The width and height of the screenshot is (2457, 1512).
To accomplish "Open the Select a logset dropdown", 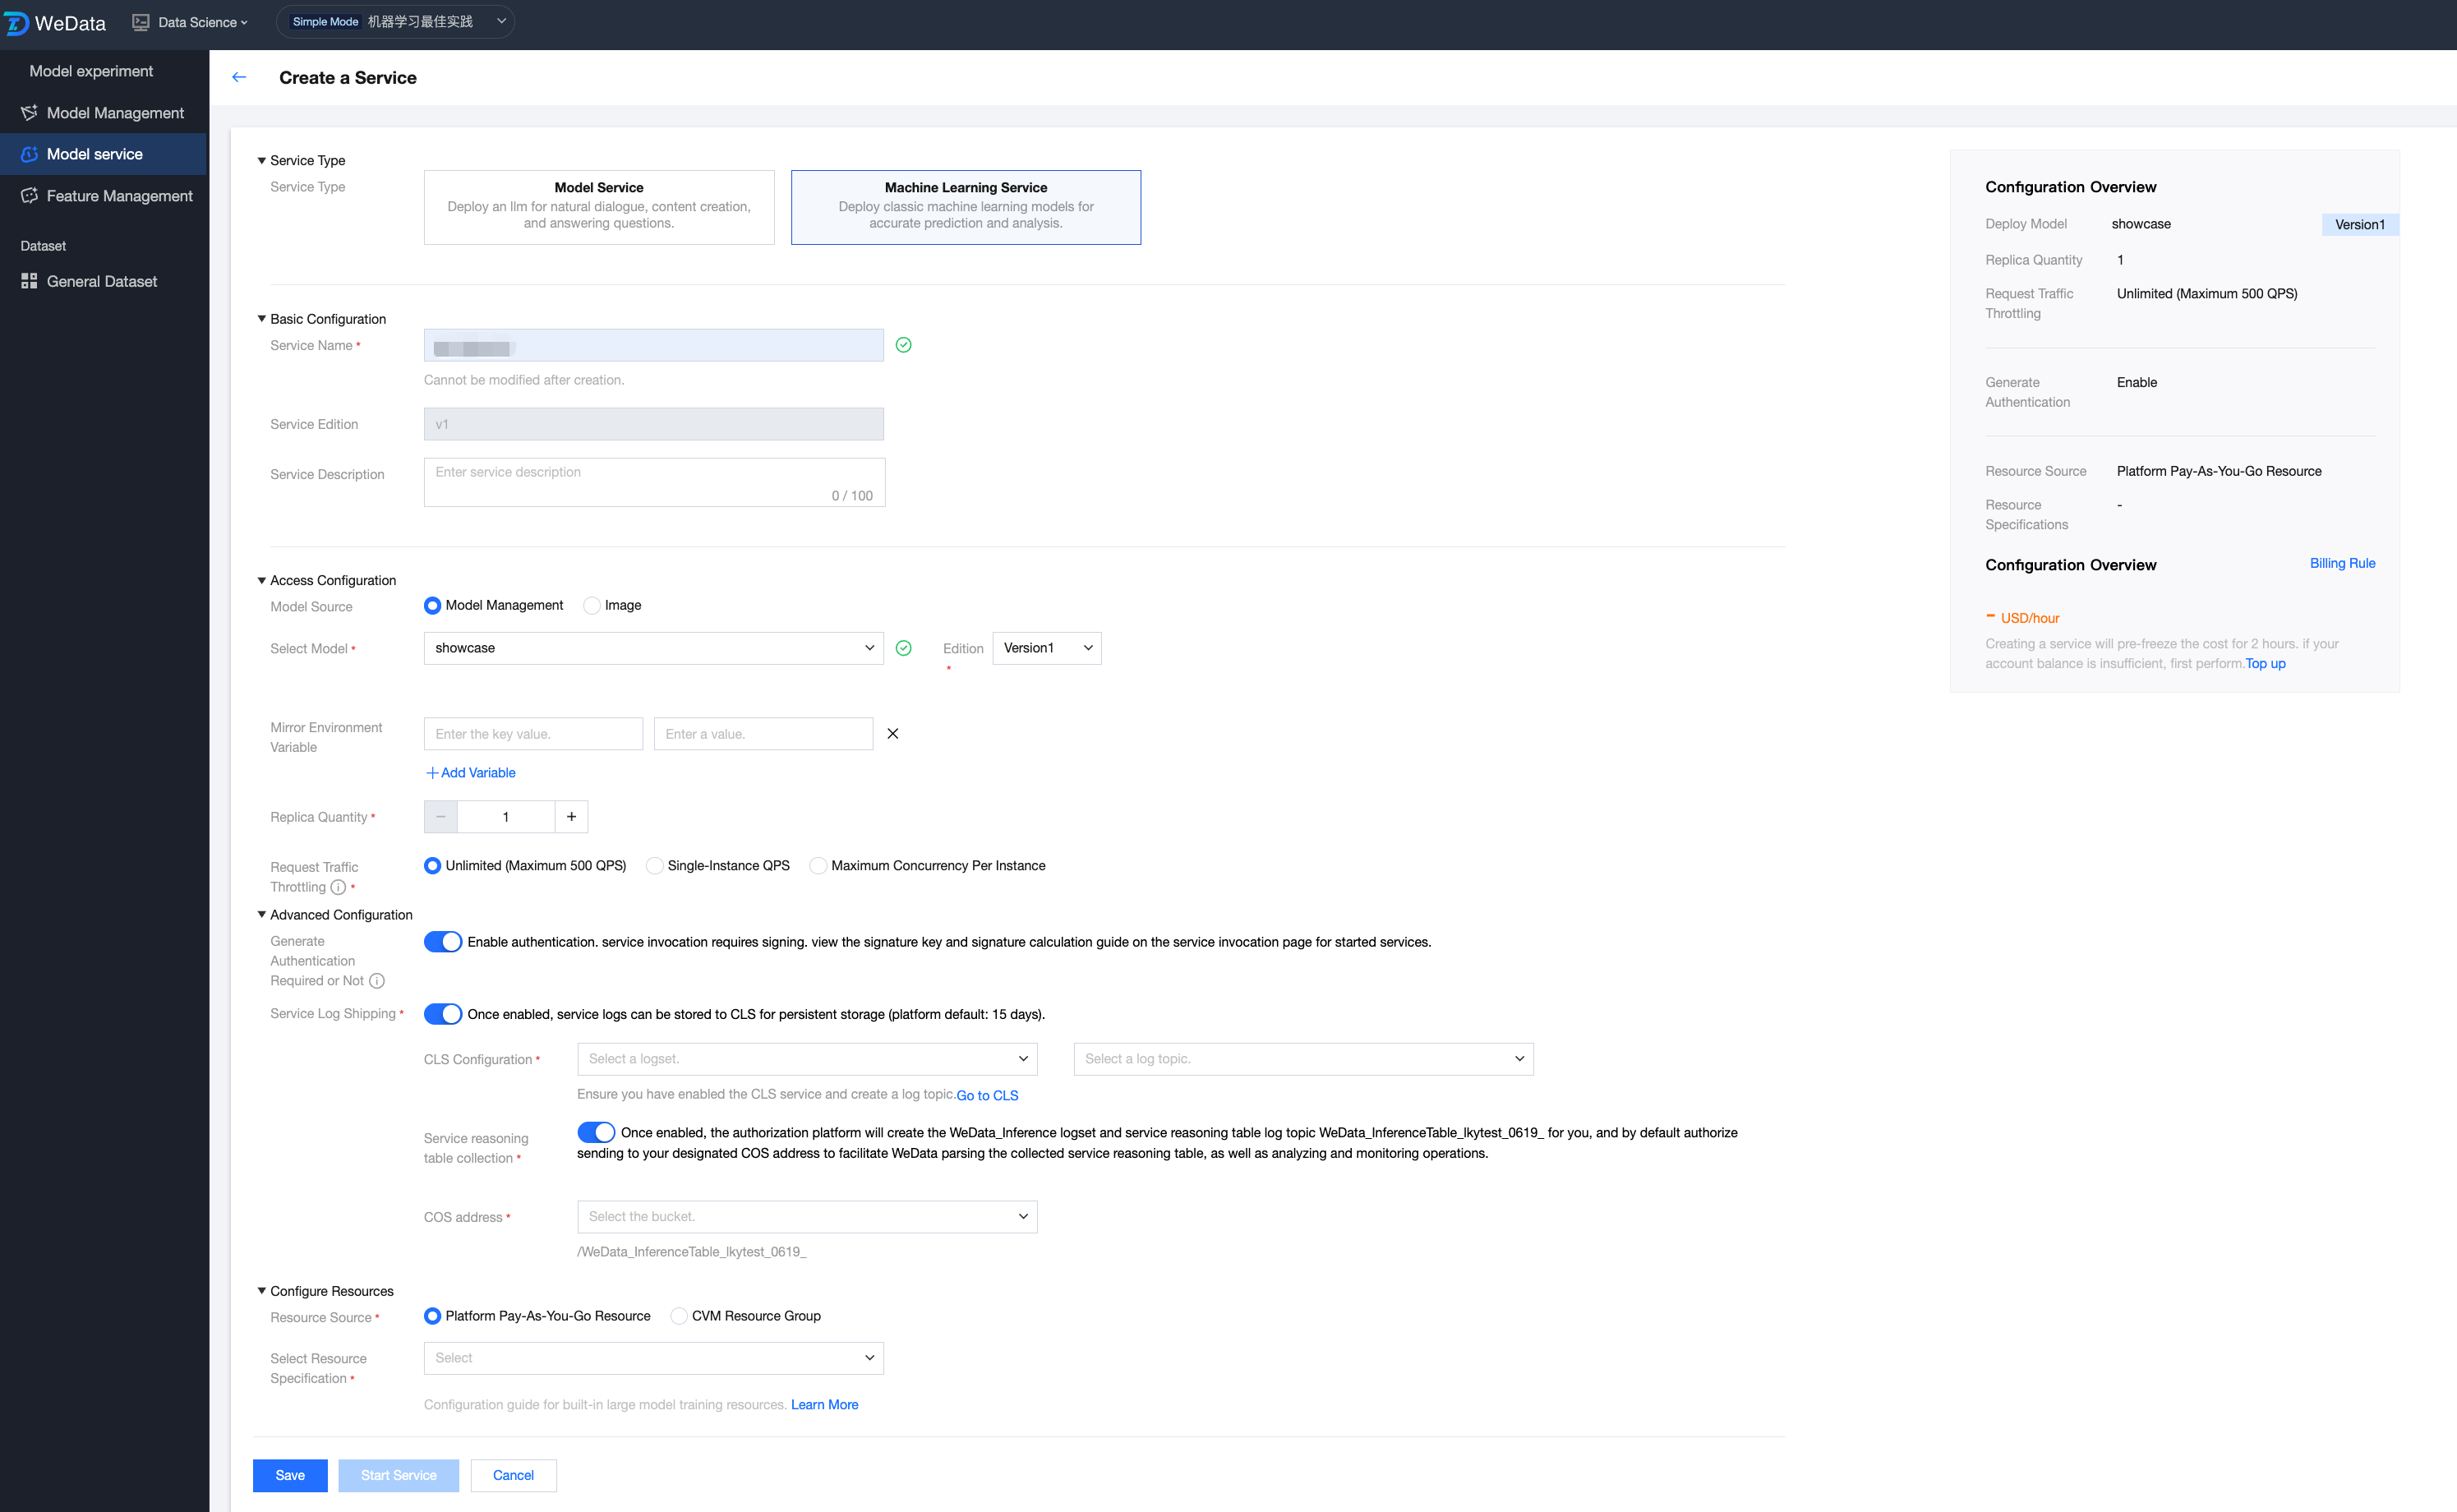I will click(806, 1059).
